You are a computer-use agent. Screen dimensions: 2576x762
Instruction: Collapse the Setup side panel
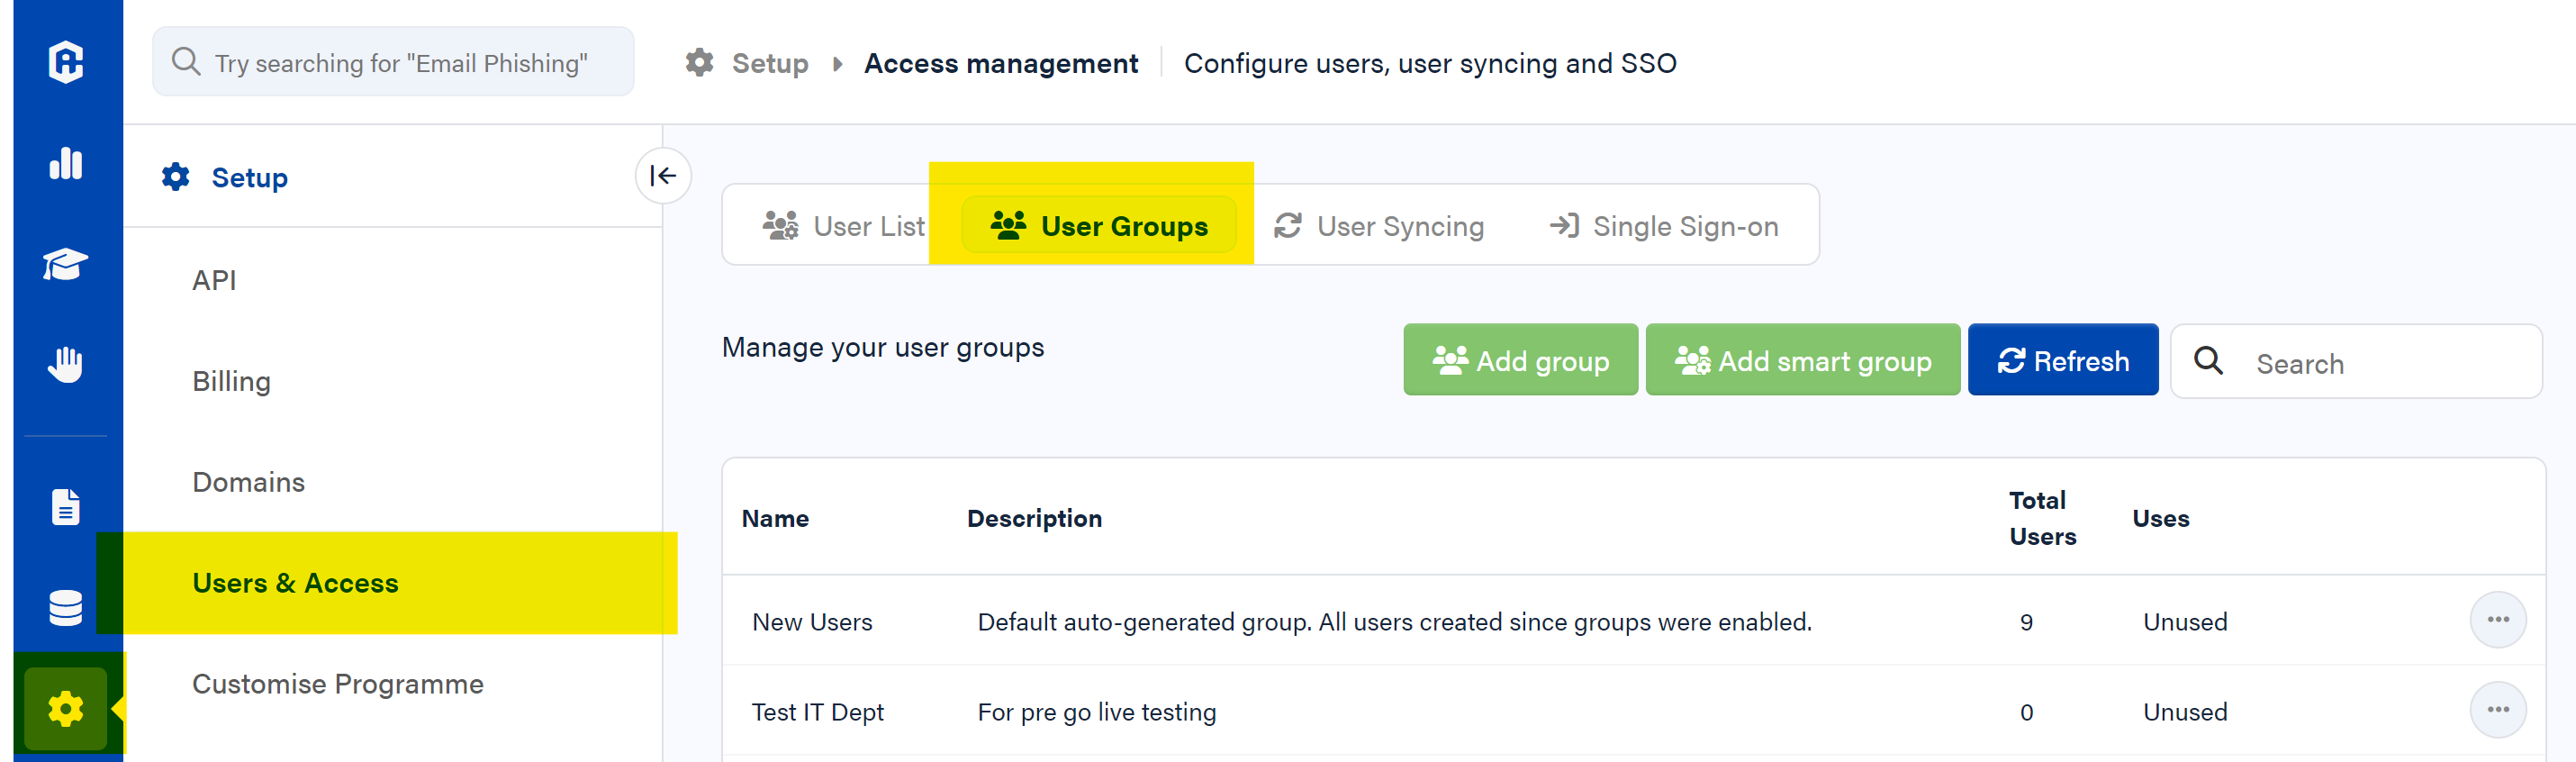[663, 176]
